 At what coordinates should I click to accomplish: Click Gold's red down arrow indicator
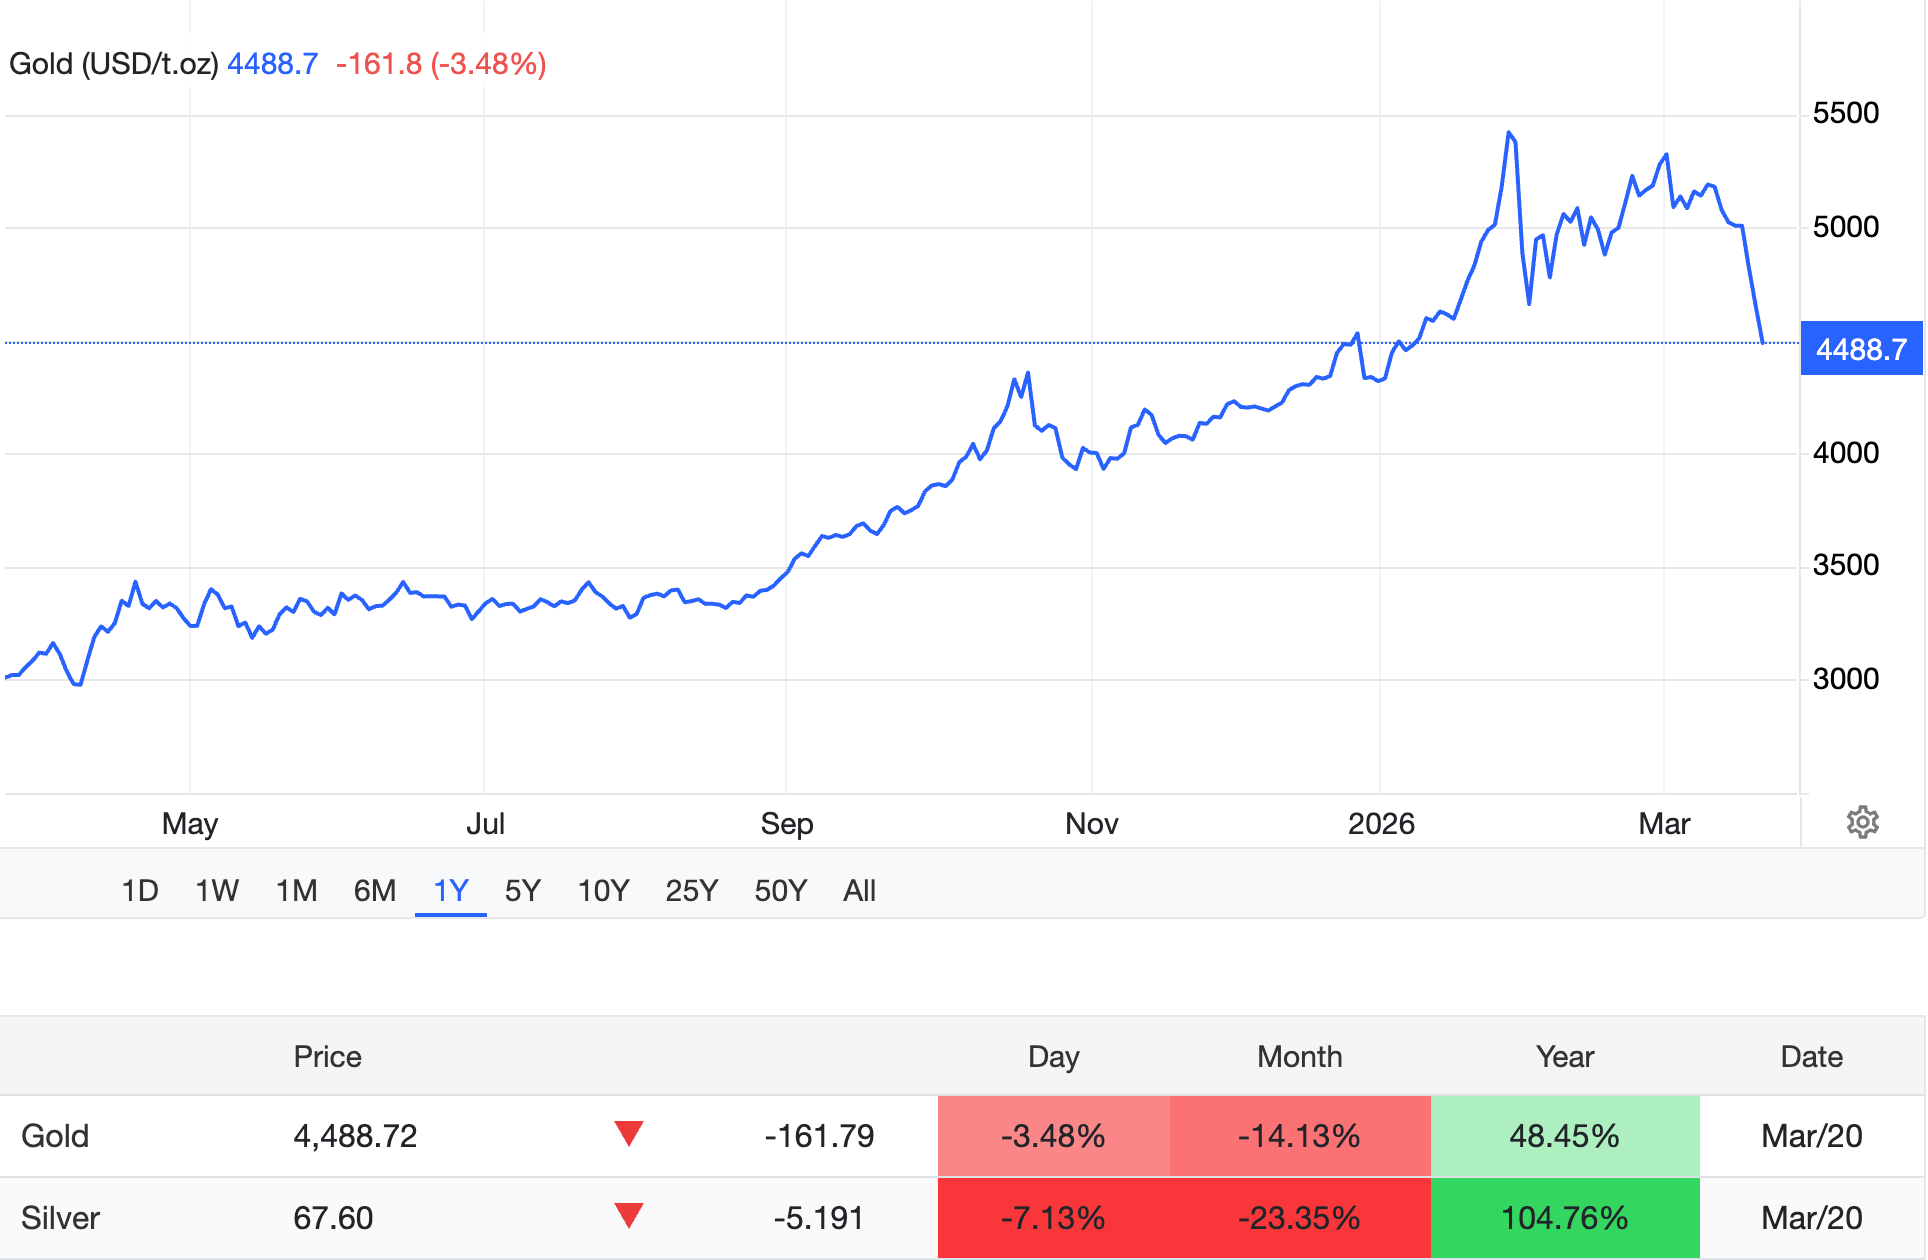pos(629,1134)
